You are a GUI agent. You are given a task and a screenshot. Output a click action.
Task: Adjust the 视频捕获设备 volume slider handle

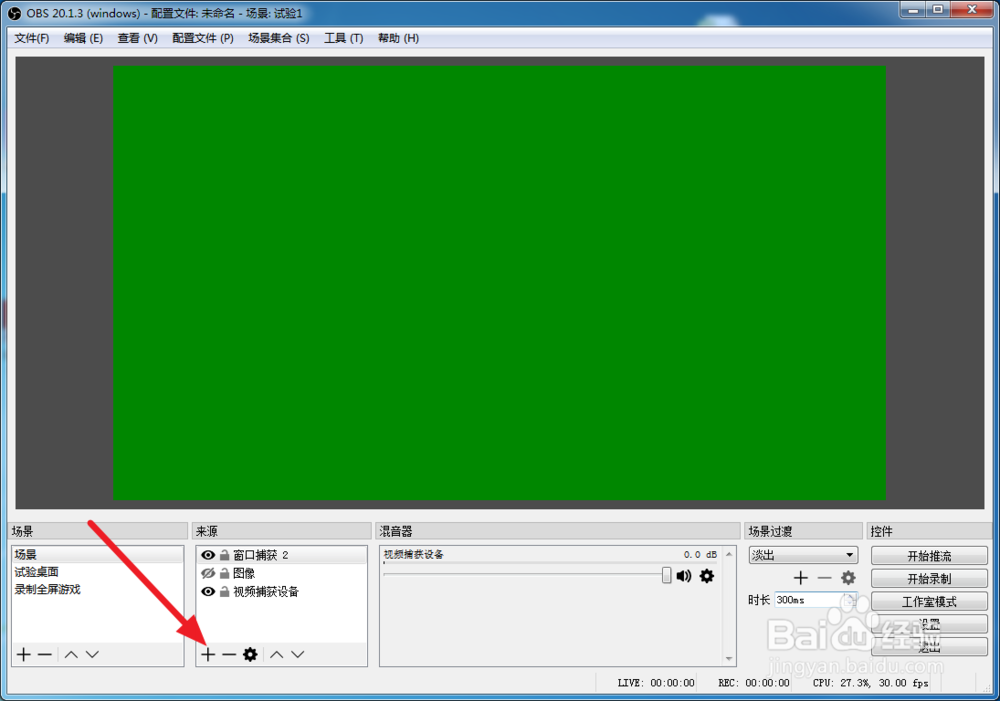pyautogui.click(x=666, y=575)
